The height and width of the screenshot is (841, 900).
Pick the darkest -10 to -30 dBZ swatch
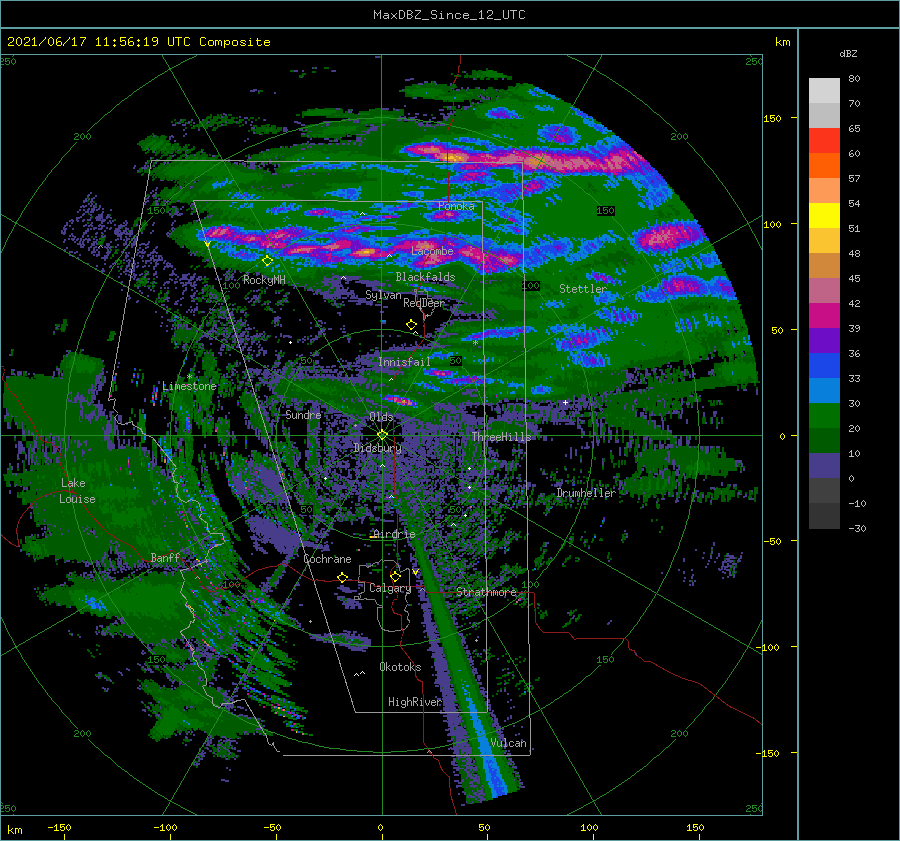pos(824,516)
